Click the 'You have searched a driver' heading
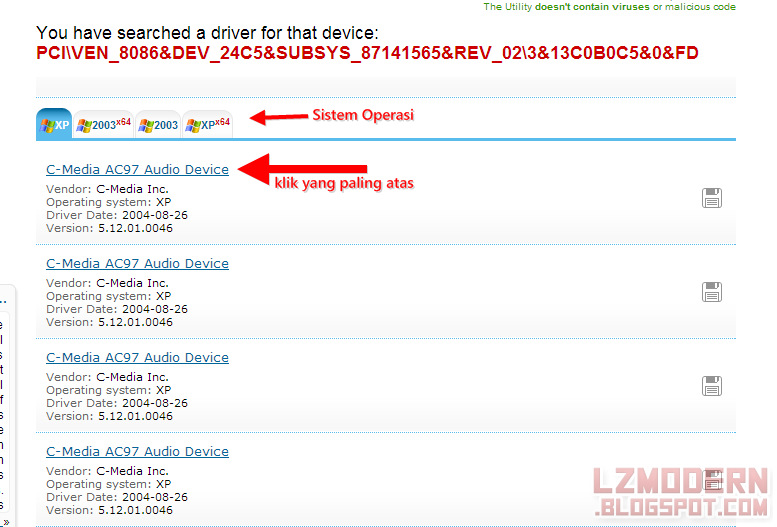The height and width of the screenshot is (527, 777). pyautogui.click(x=207, y=33)
